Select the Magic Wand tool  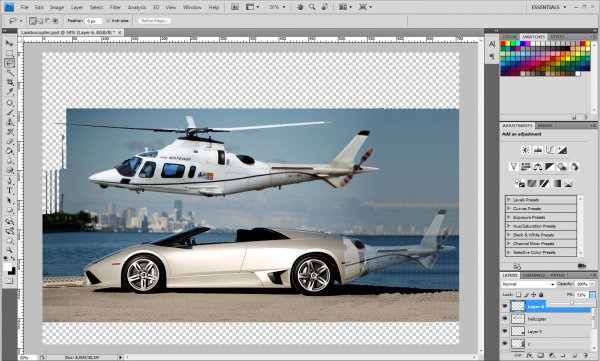click(9, 72)
